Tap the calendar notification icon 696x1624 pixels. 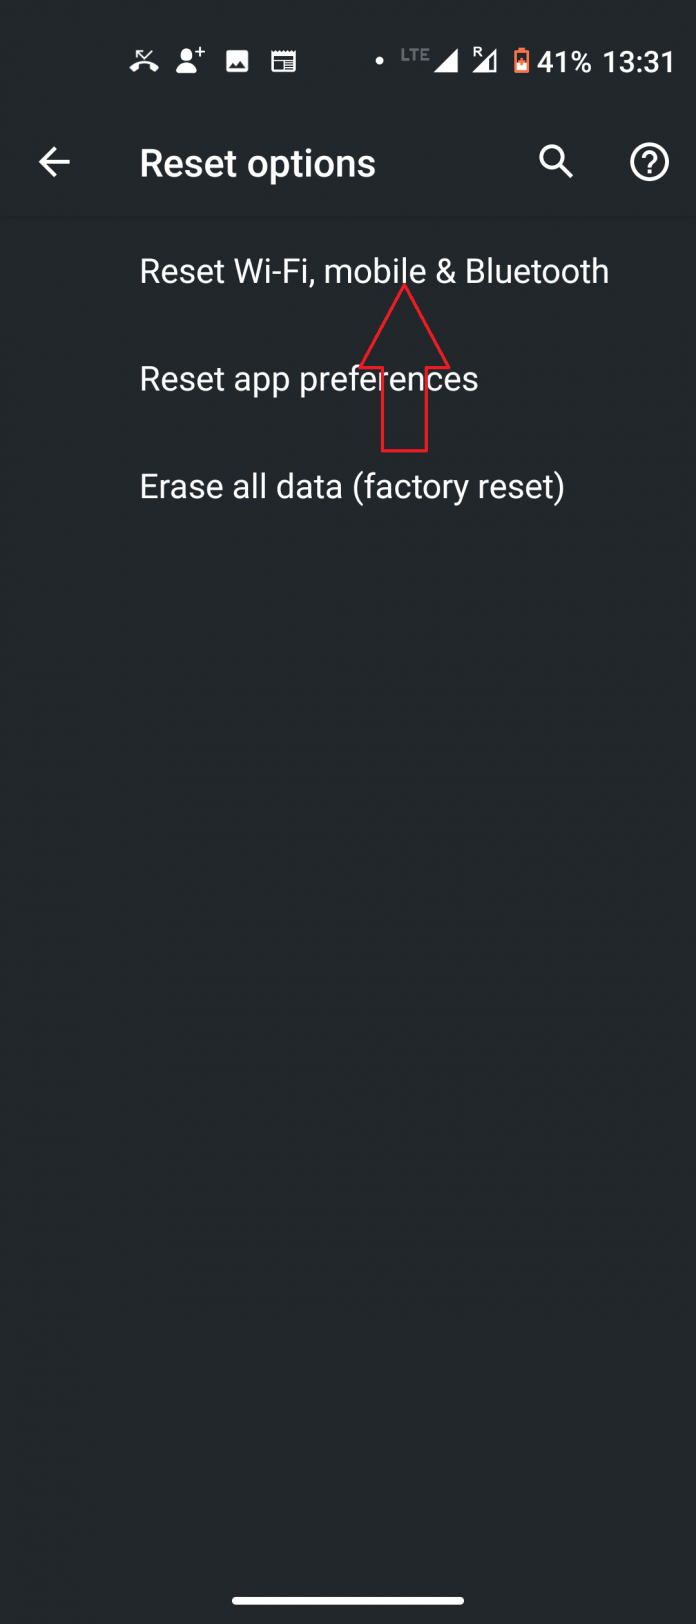pos(283,61)
